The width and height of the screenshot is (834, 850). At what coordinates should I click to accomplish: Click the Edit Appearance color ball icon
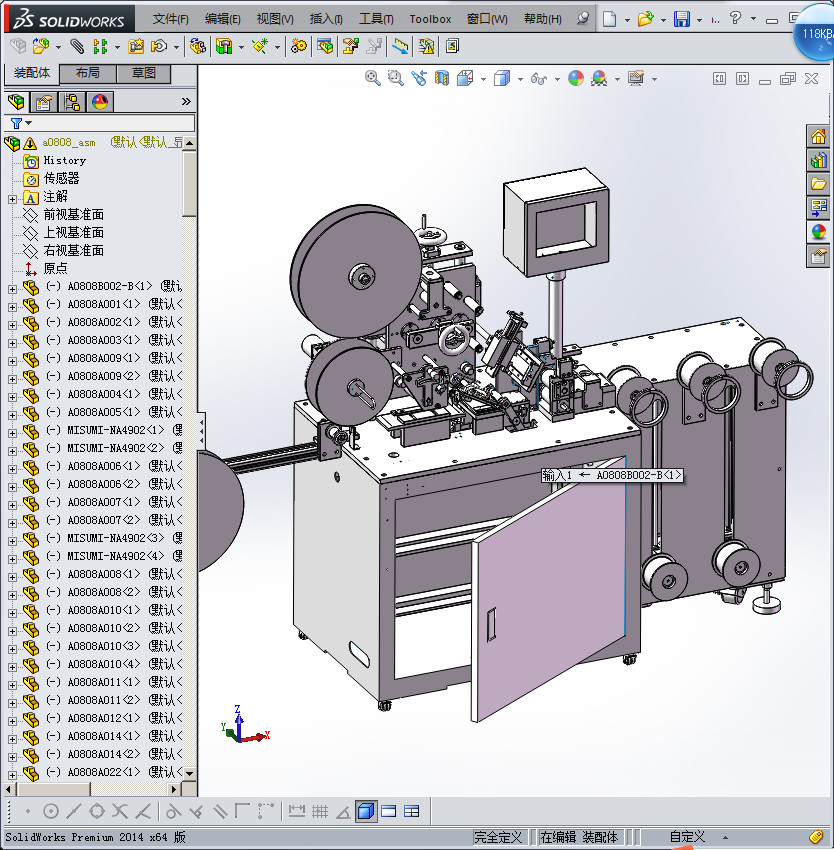tap(576, 78)
